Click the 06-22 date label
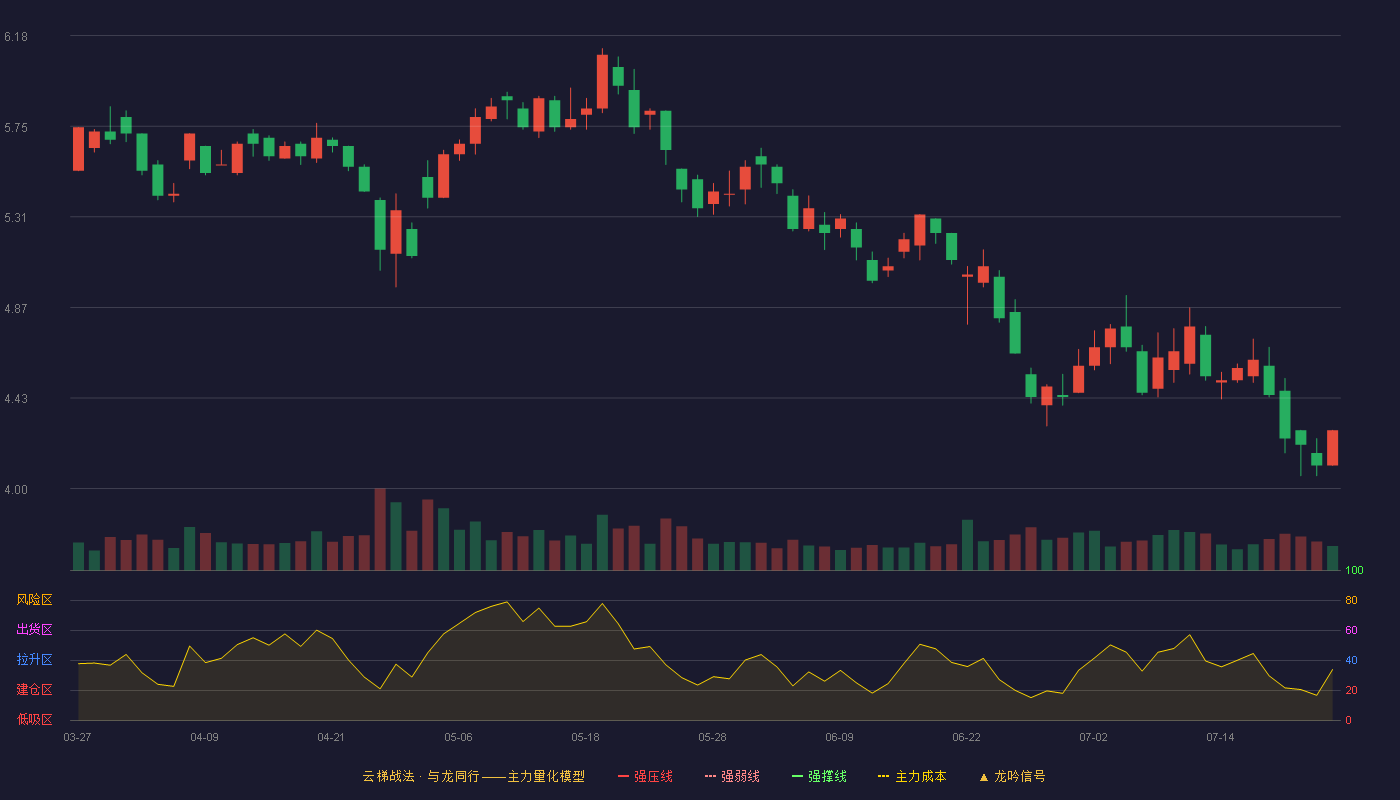 tap(966, 737)
